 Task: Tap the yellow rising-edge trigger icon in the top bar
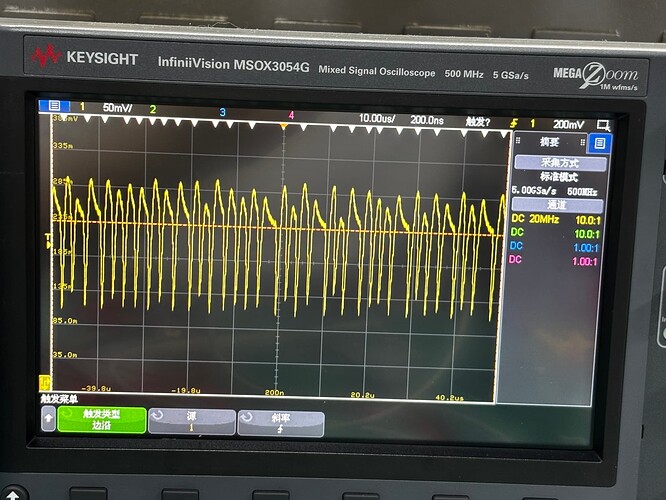(514, 123)
